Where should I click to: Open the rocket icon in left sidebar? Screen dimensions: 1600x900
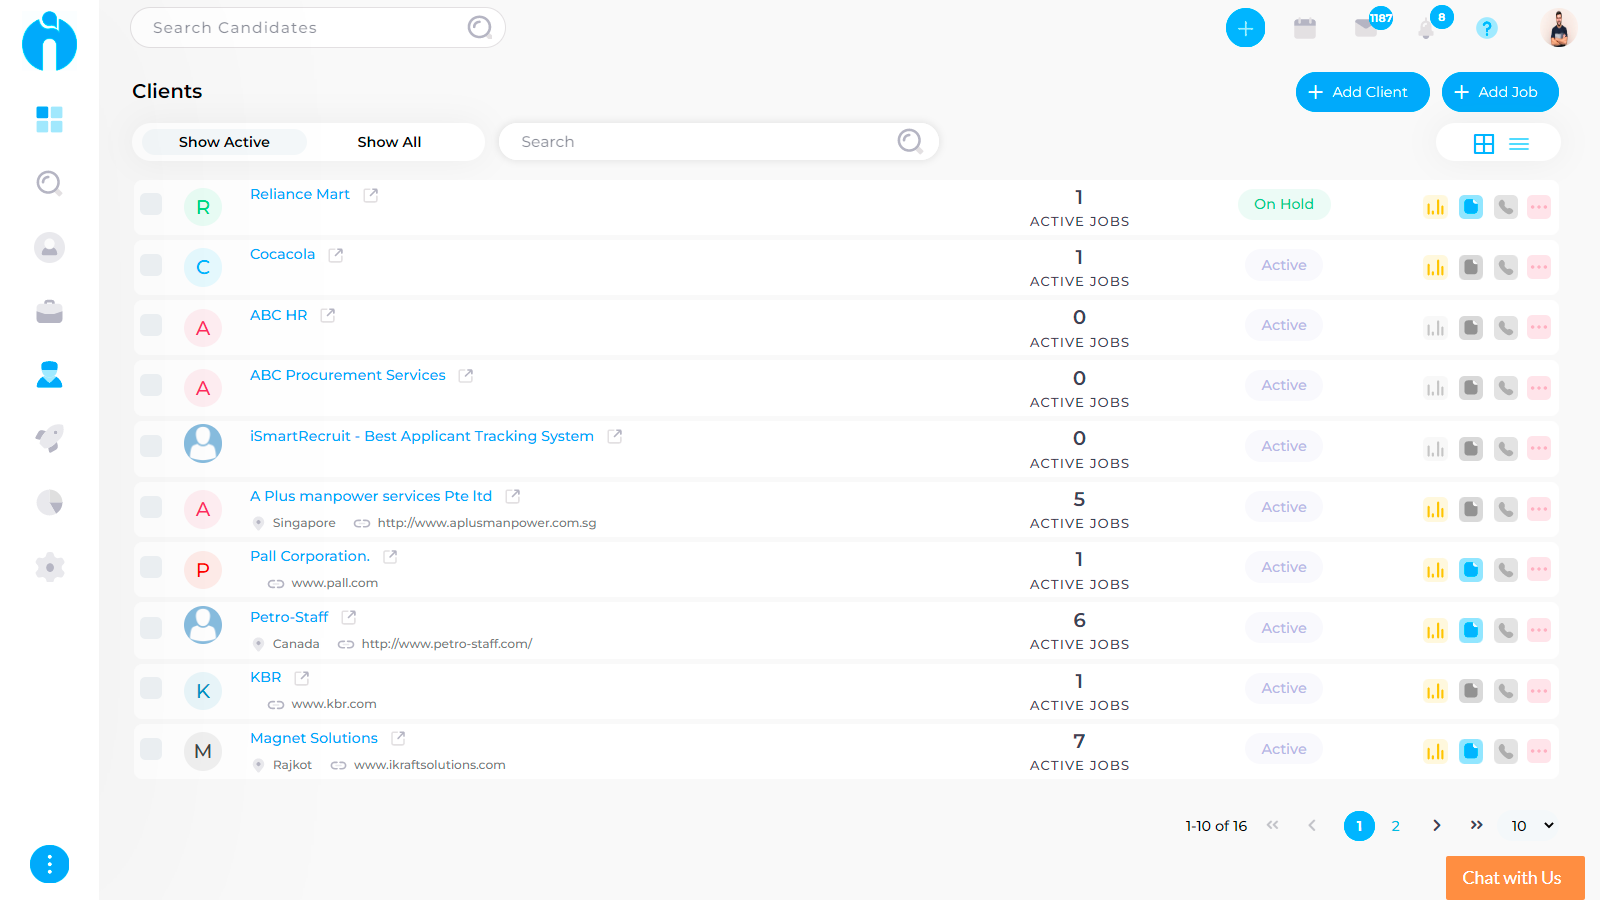tap(49, 438)
